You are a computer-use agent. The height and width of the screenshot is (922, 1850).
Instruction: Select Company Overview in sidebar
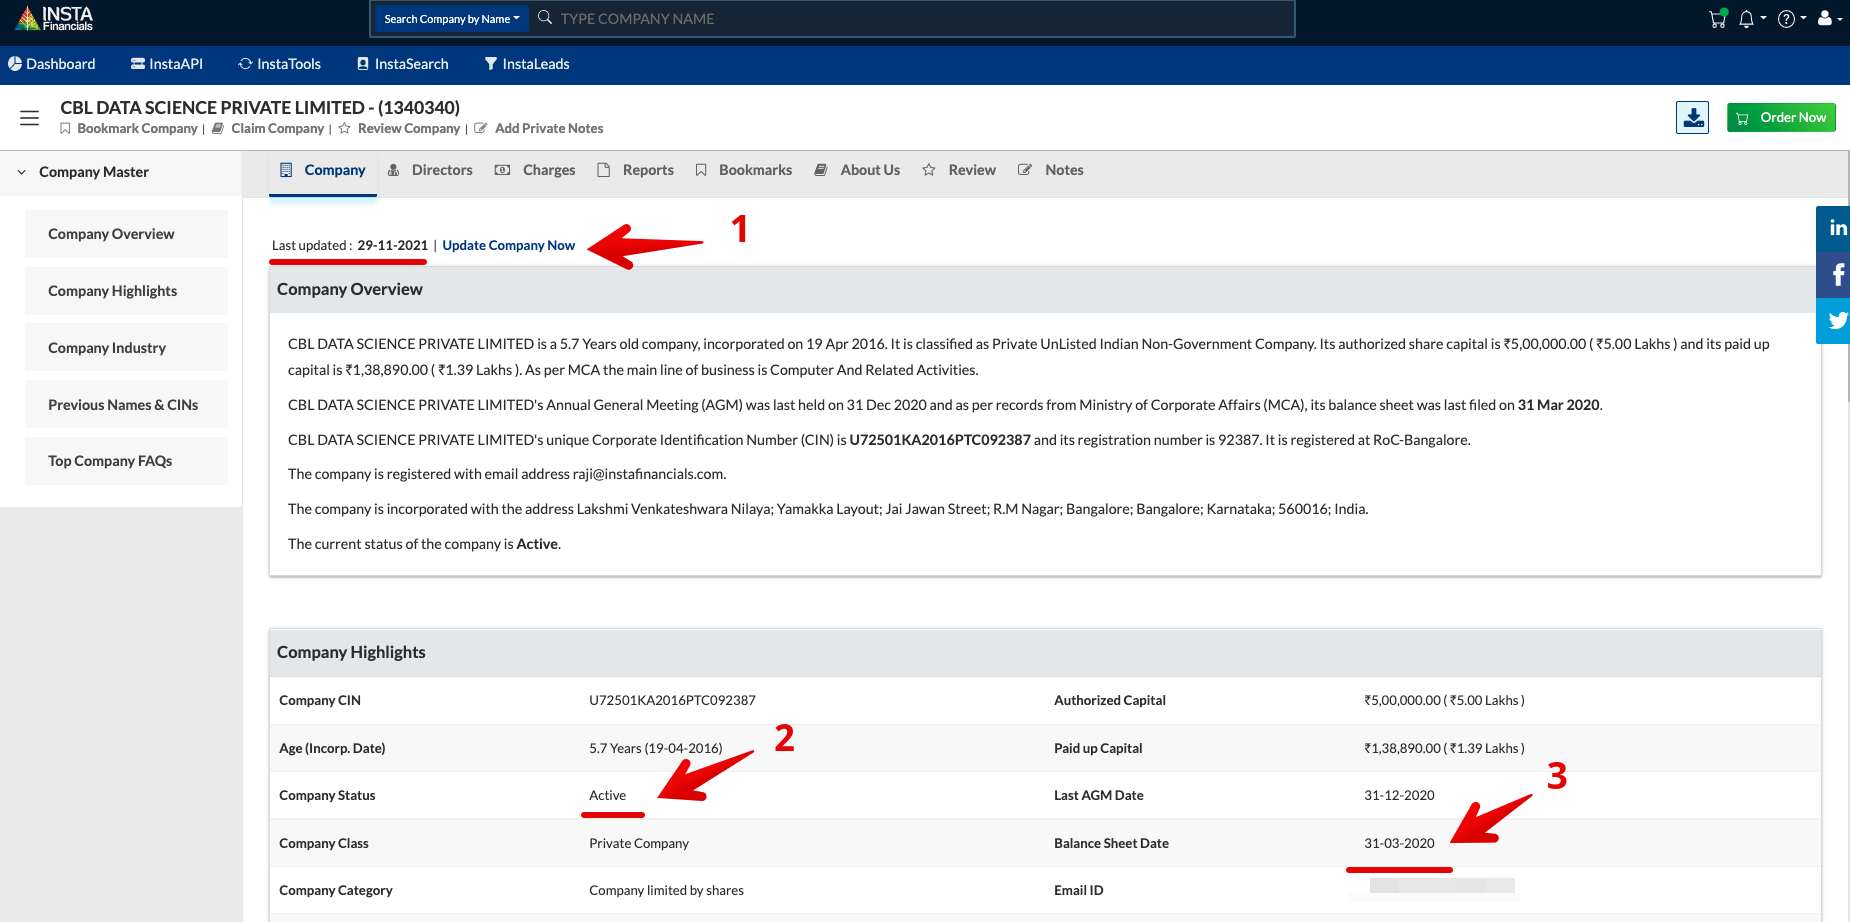point(126,234)
